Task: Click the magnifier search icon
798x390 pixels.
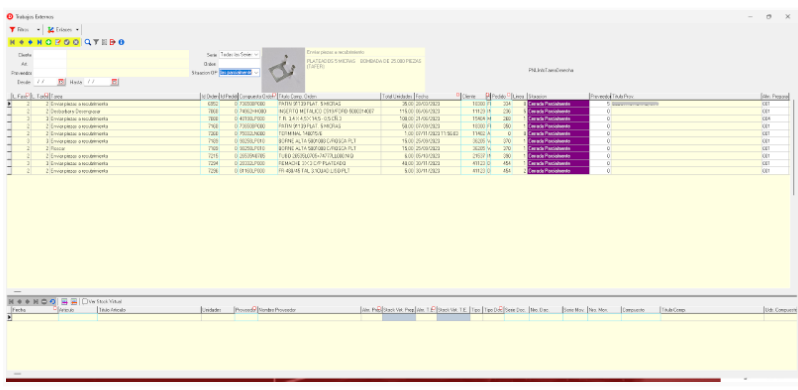Action: (x=88, y=42)
